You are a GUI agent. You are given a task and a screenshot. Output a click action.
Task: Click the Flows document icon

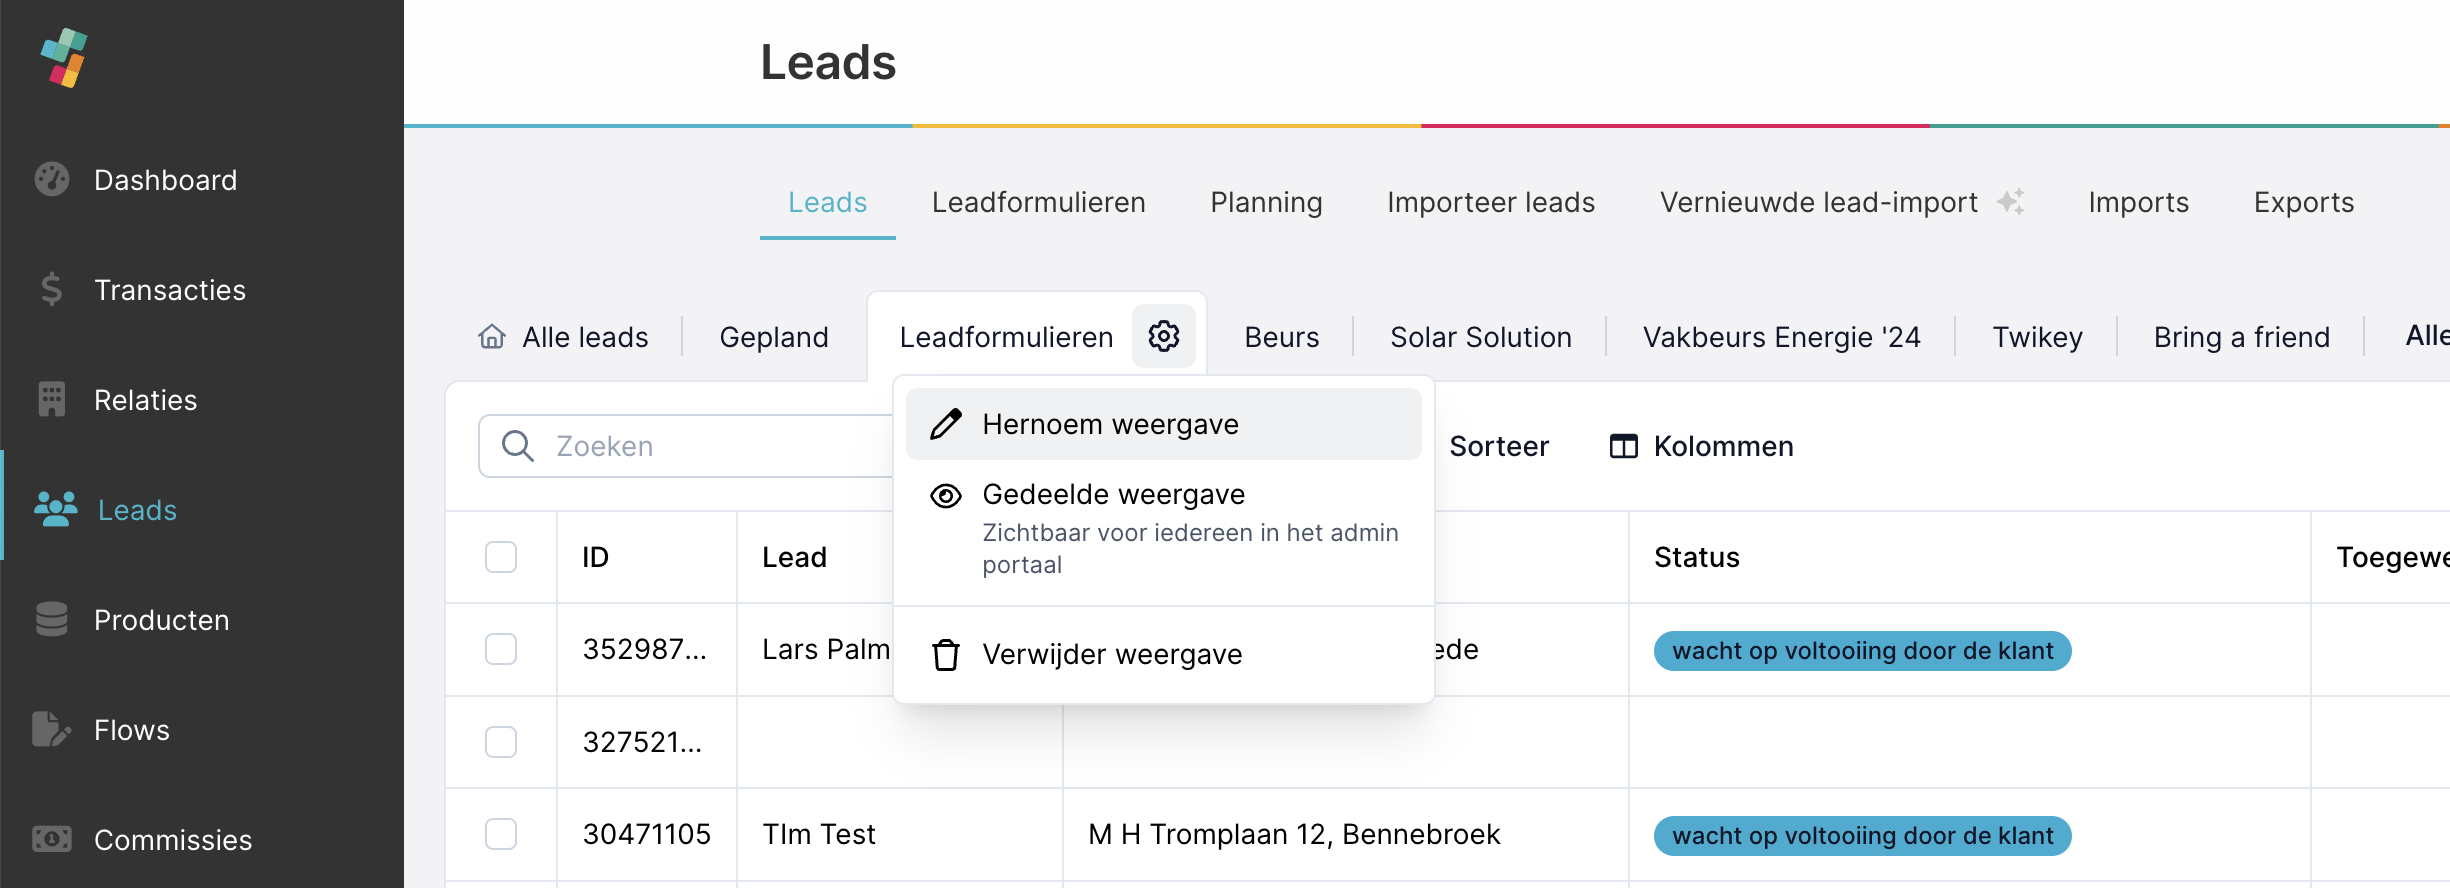(x=50, y=730)
